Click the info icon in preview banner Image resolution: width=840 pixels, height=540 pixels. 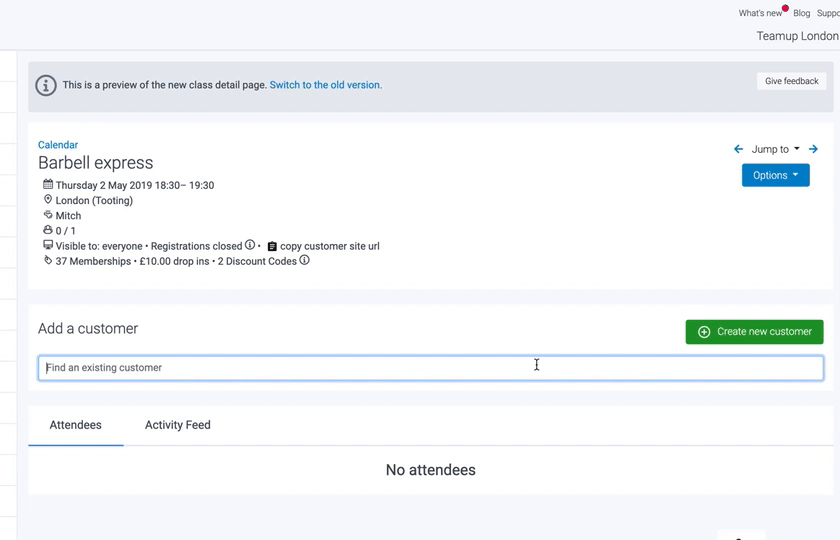[46, 85]
